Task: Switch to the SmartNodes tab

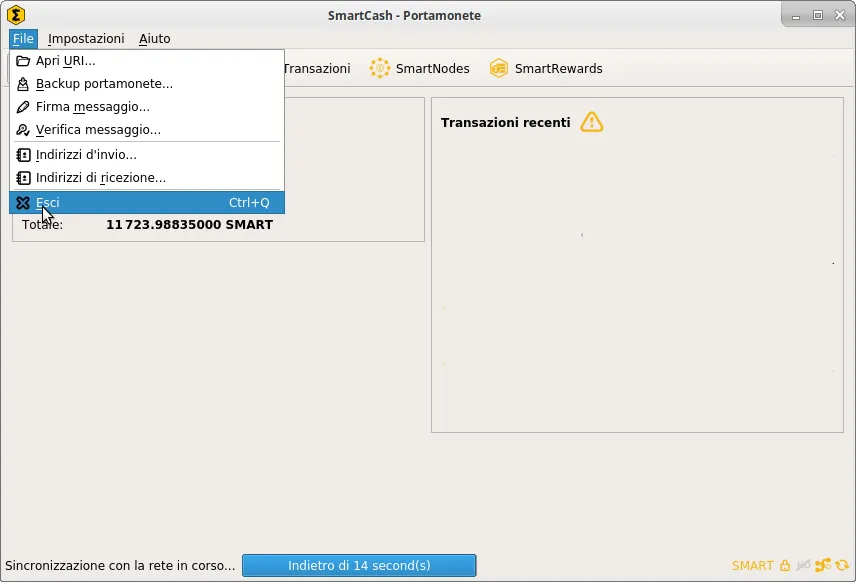Action: [x=419, y=69]
